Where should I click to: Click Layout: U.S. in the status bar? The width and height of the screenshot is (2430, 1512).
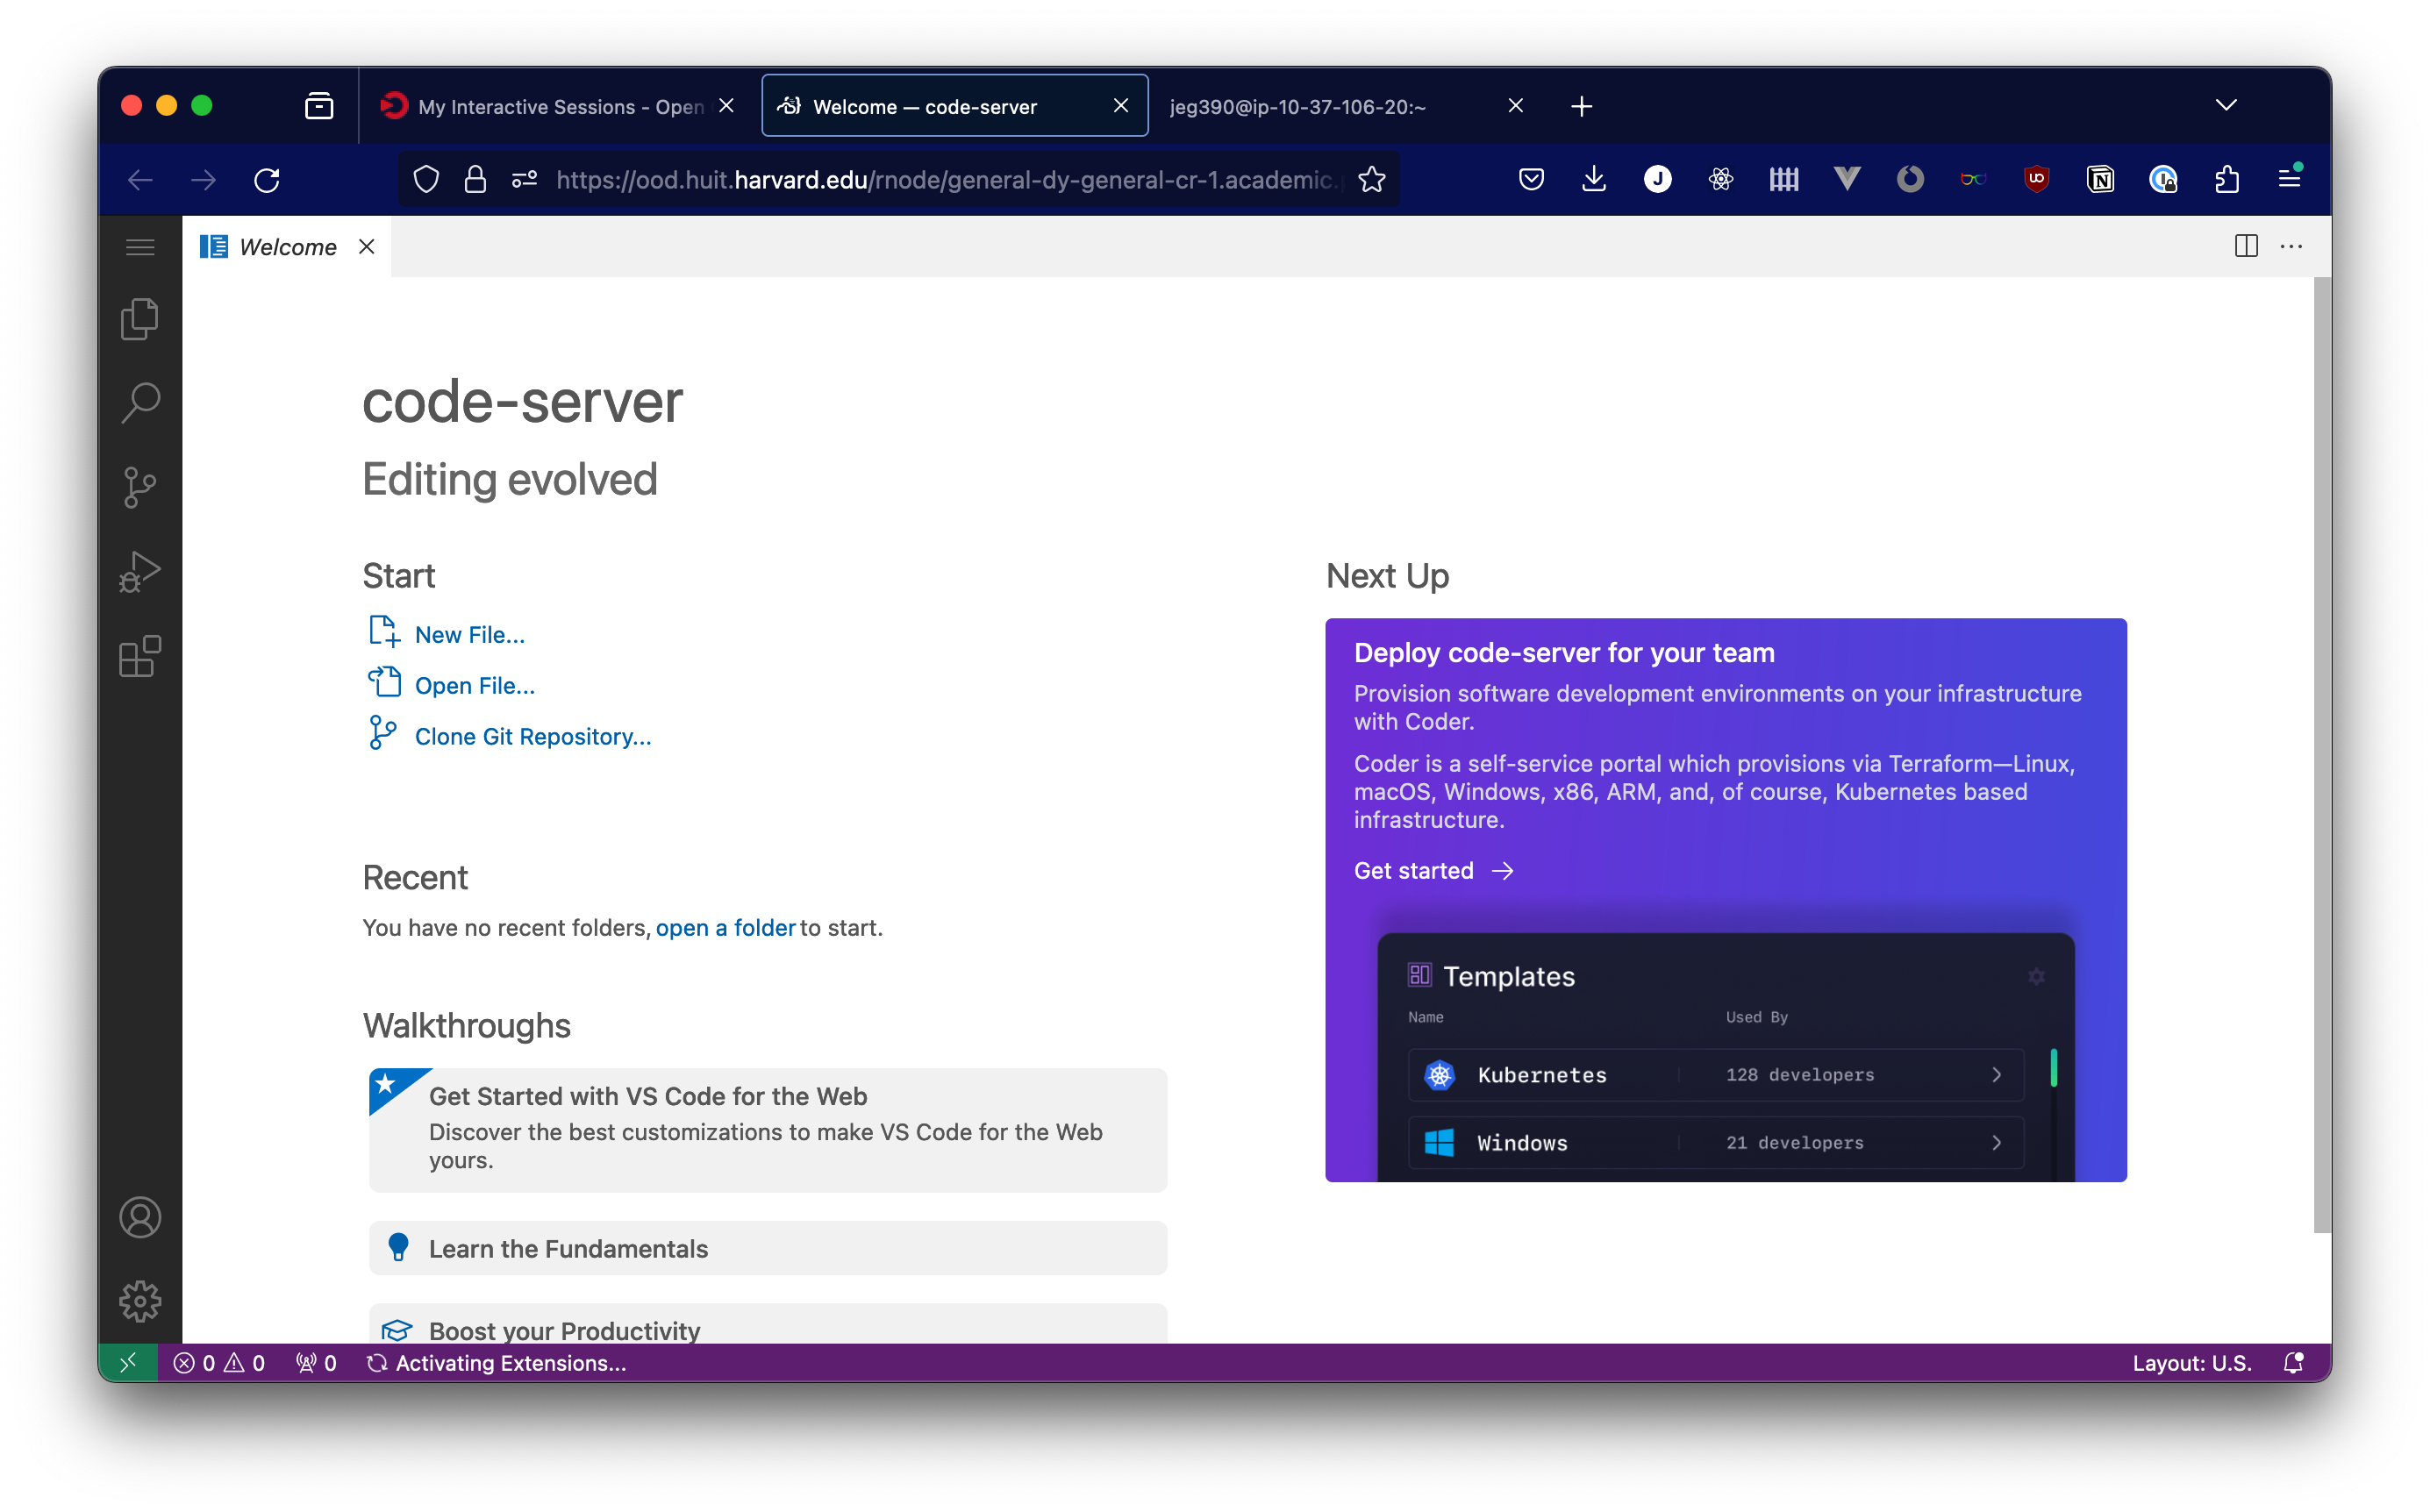pos(2191,1363)
